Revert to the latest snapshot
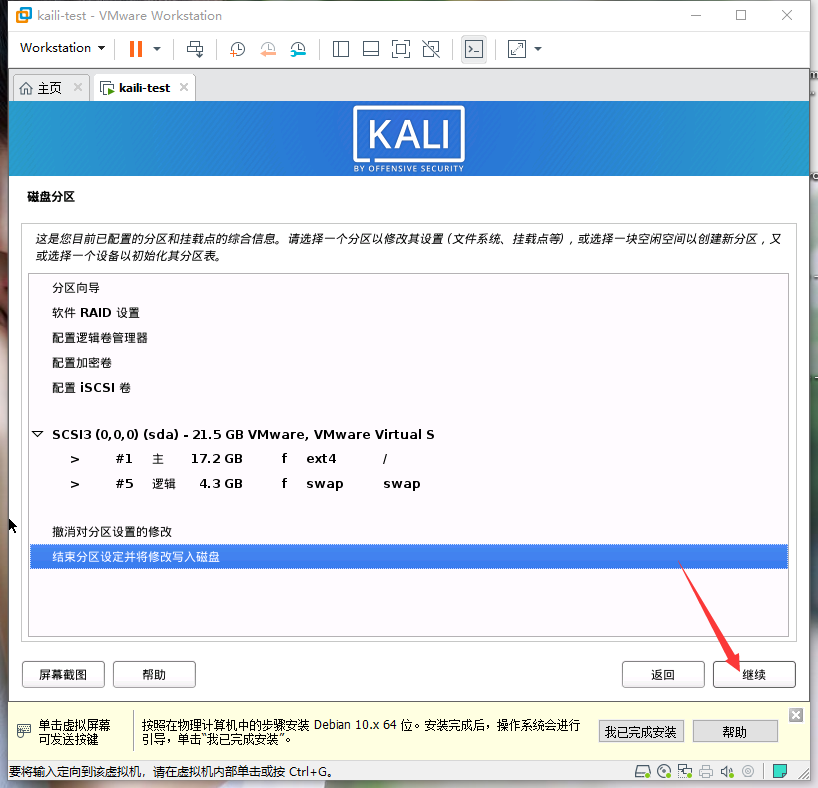 268,48
